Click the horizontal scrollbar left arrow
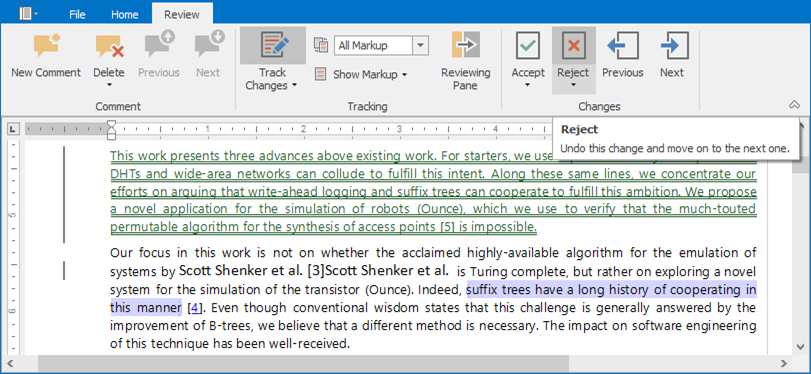Image resolution: width=811 pixels, height=374 pixels. 9,363
